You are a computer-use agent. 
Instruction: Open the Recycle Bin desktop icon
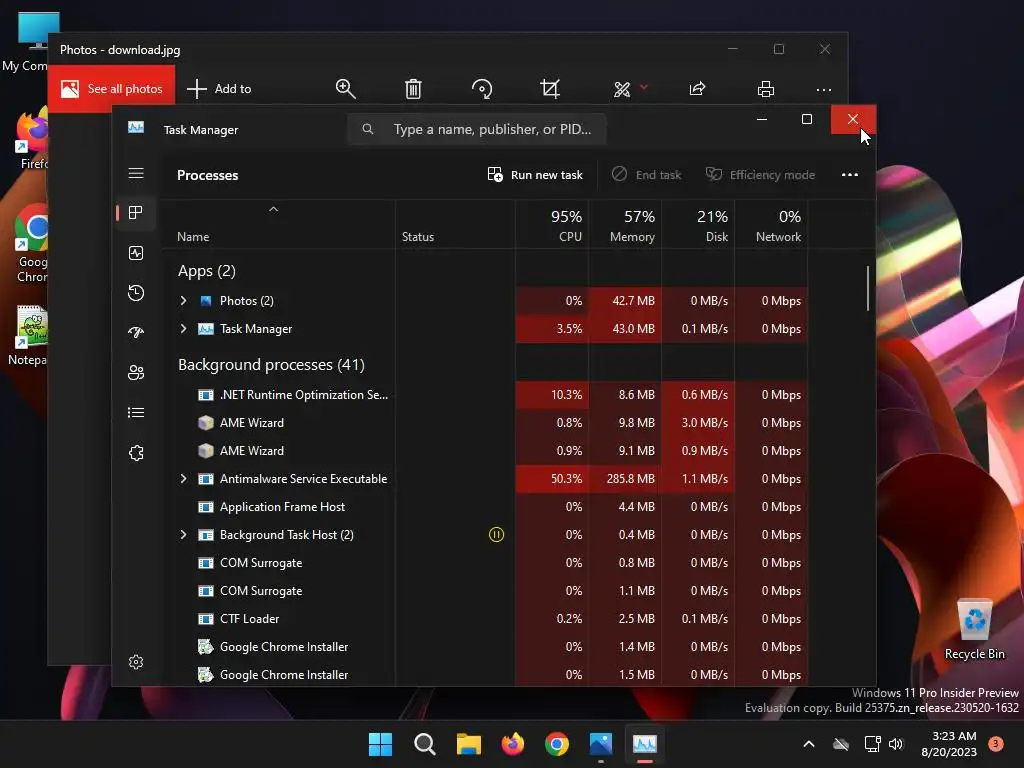(974, 628)
